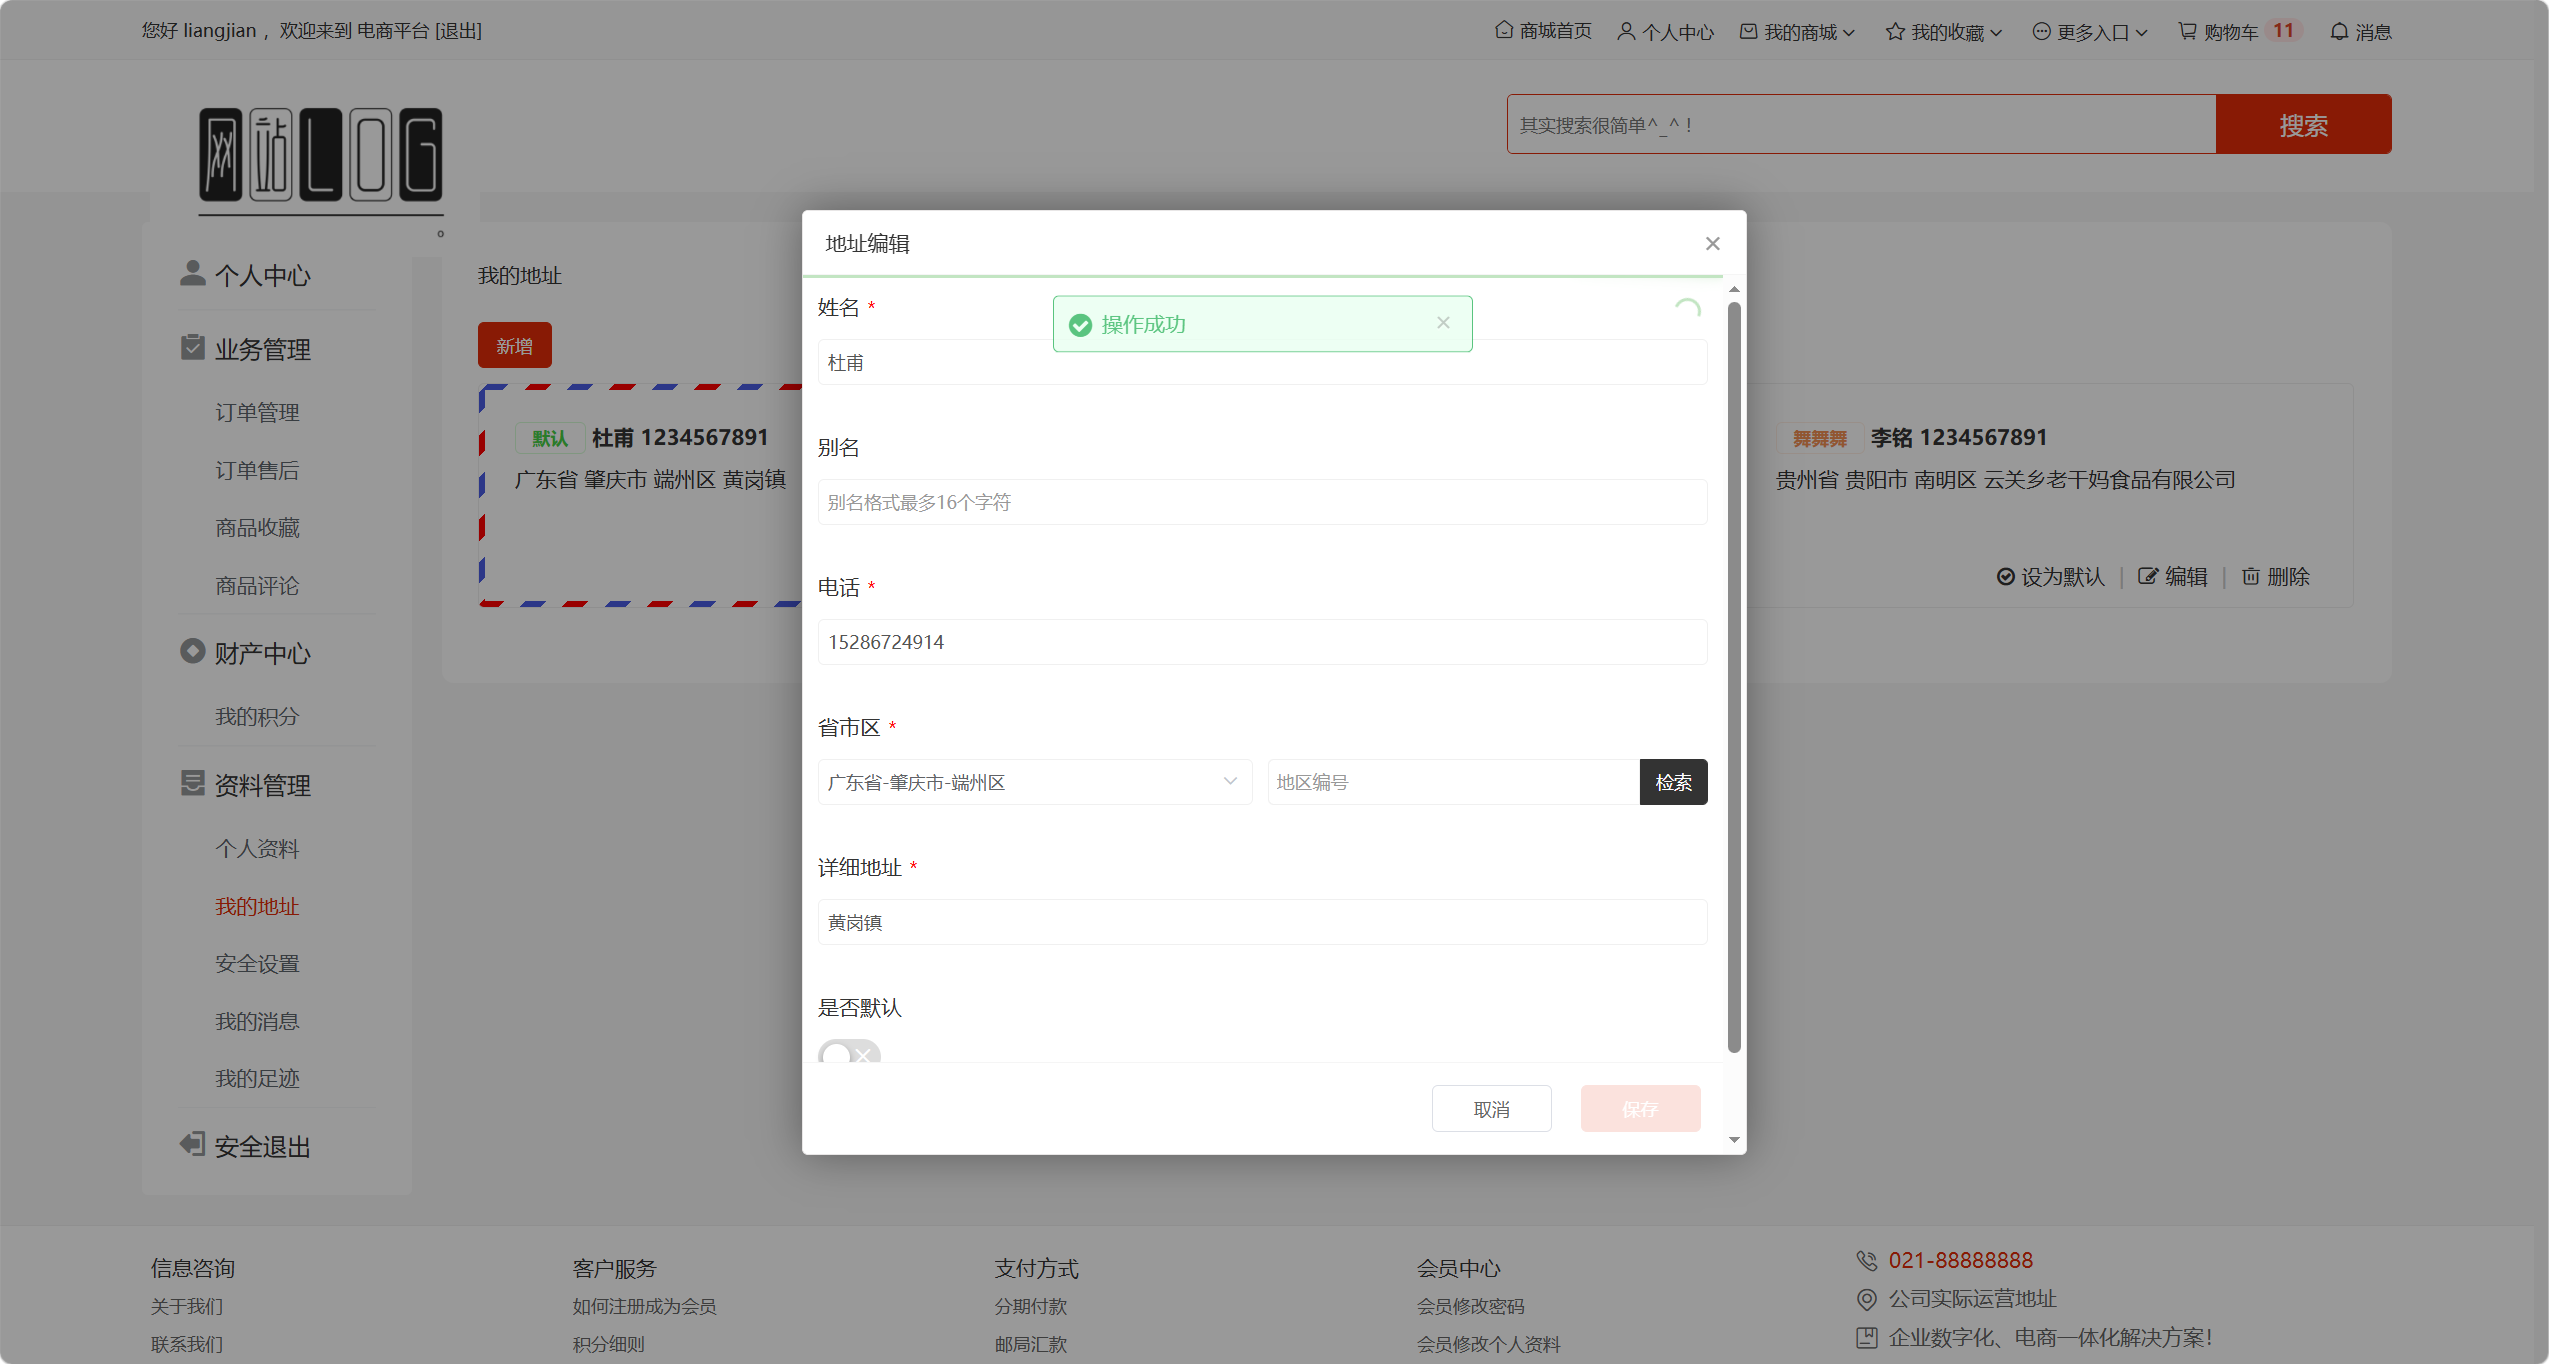Open 安全设置 in sidebar
The height and width of the screenshot is (1364, 2549).
(257, 963)
